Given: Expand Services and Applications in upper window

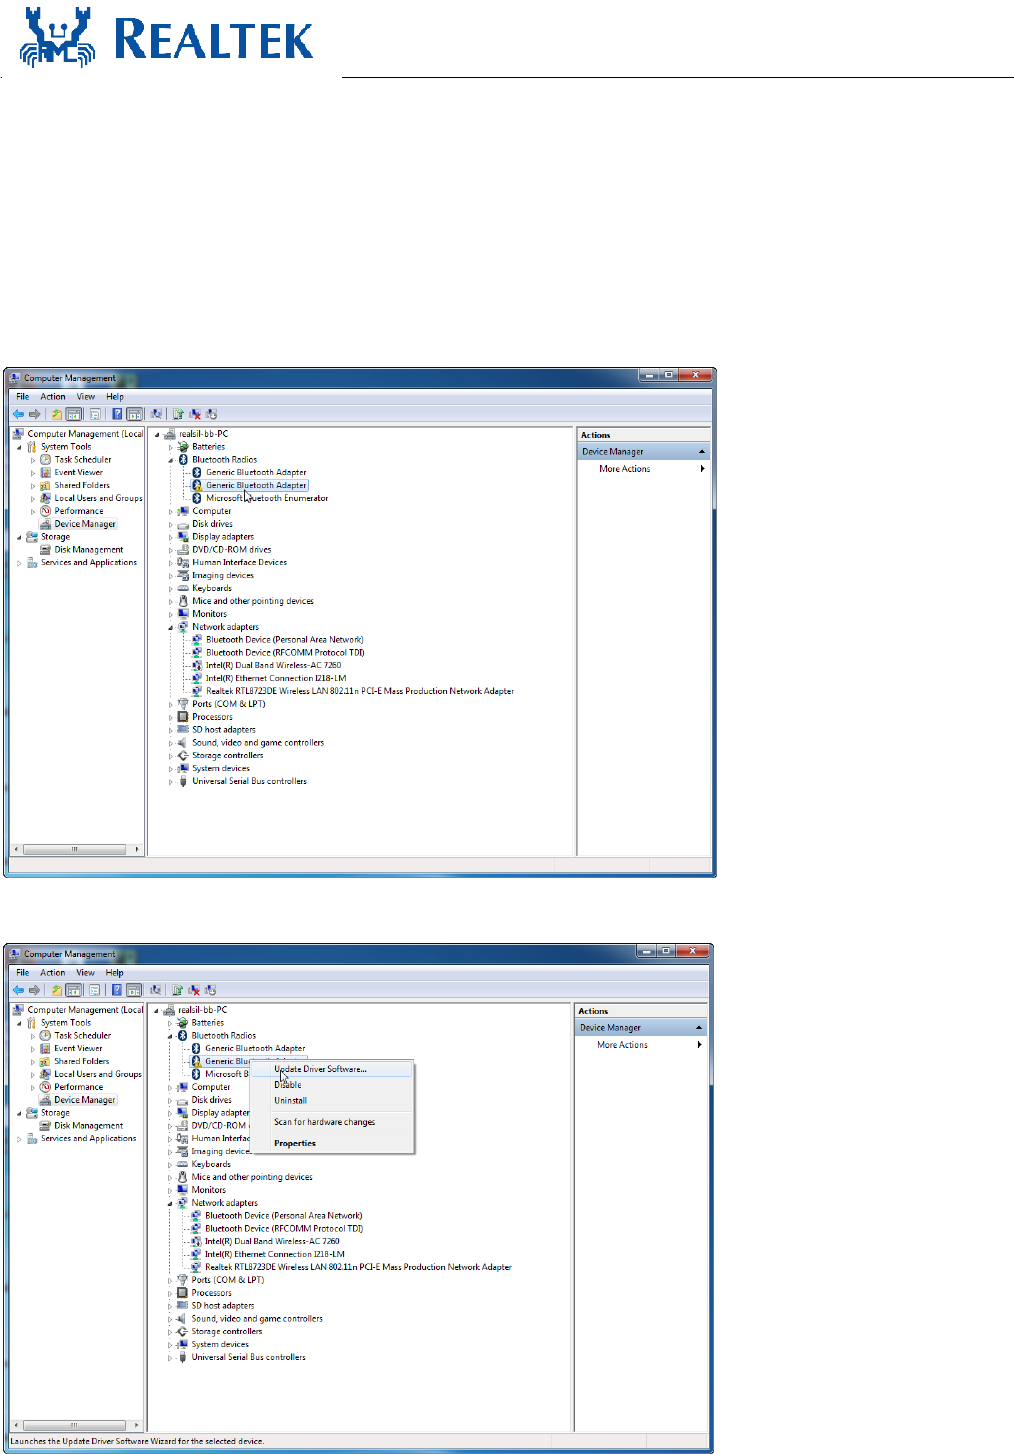Looking at the screenshot, I should point(19,563).
